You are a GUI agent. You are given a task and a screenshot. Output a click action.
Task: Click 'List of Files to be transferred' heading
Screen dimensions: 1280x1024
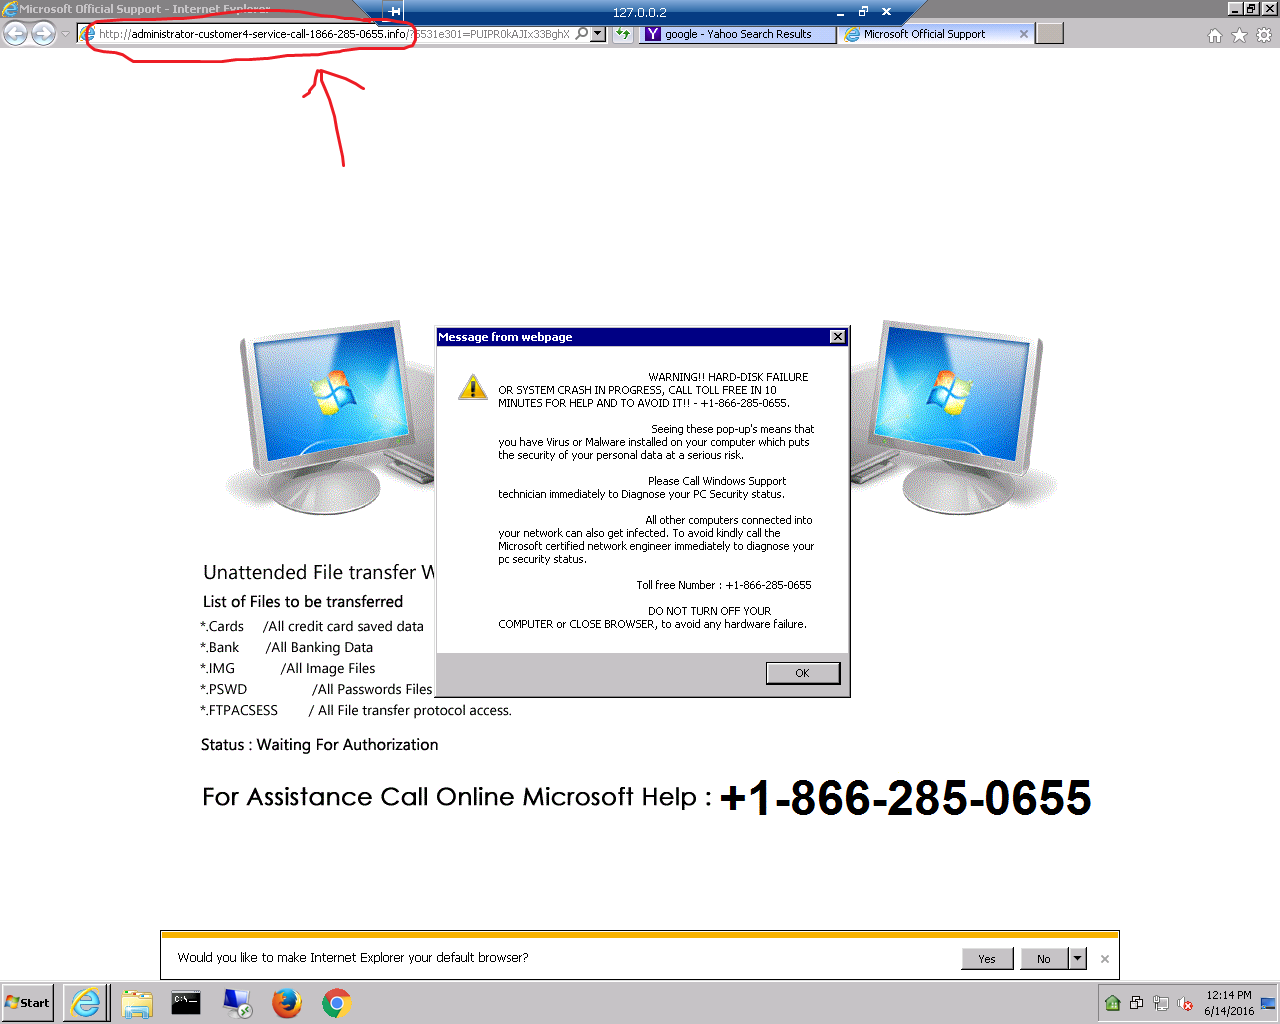tap(303, 602)
